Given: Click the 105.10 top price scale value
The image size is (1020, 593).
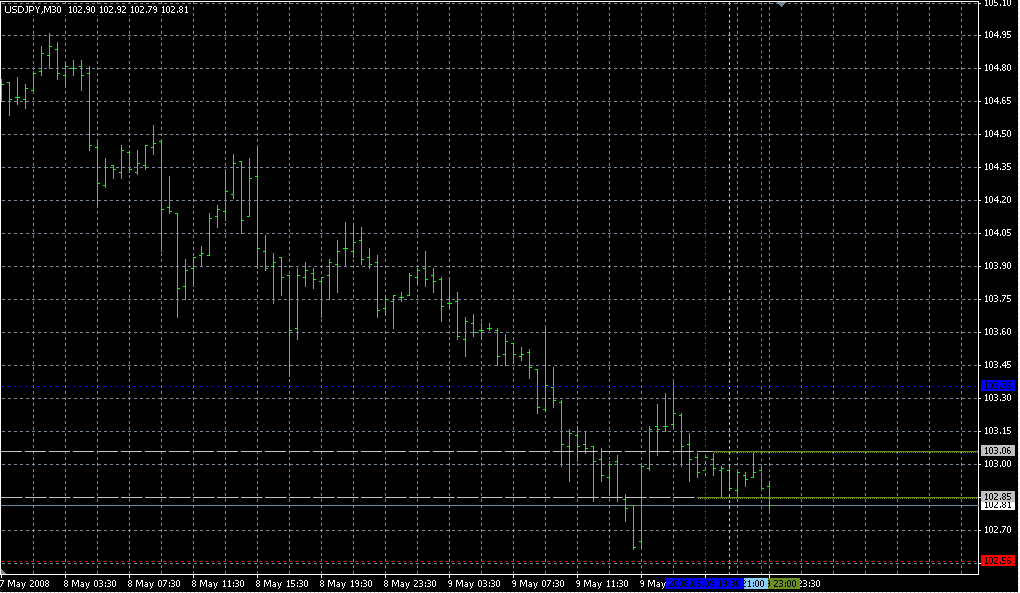Looking at the screenshot, I should [997, 4].
